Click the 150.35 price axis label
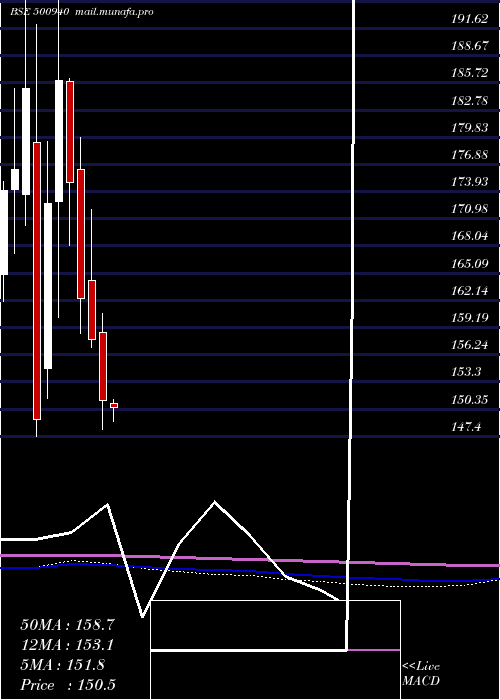 point(469,400)
